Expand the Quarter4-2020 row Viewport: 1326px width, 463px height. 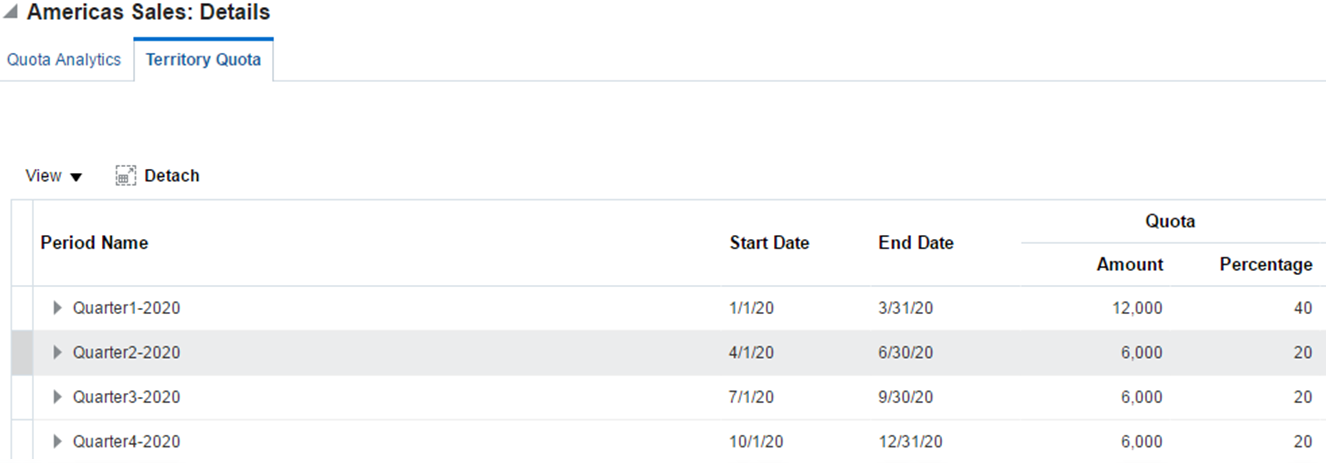[x=57, y=441]
